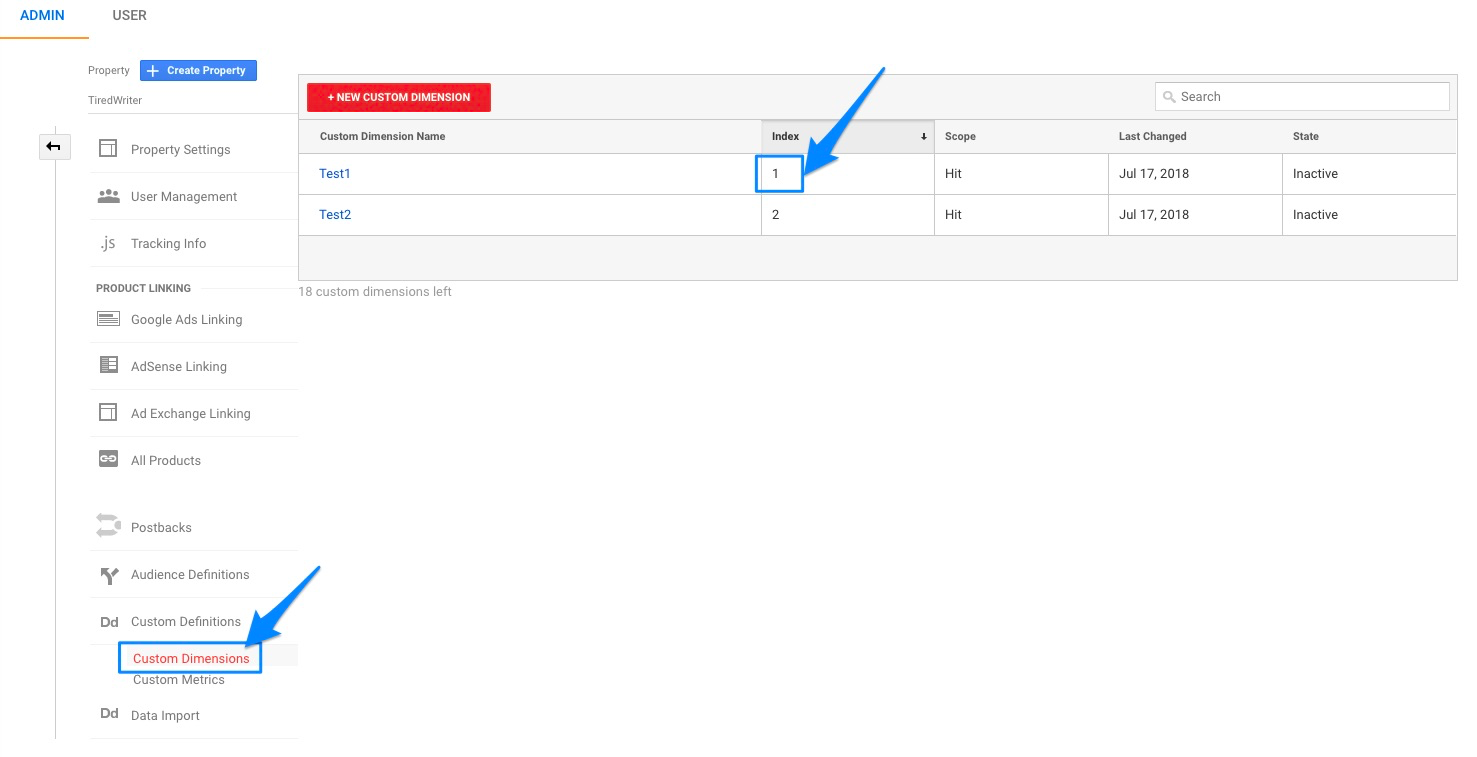Switch to the USER tab
The width and height of the screenshot is (1477, 757).
(130, 15)
